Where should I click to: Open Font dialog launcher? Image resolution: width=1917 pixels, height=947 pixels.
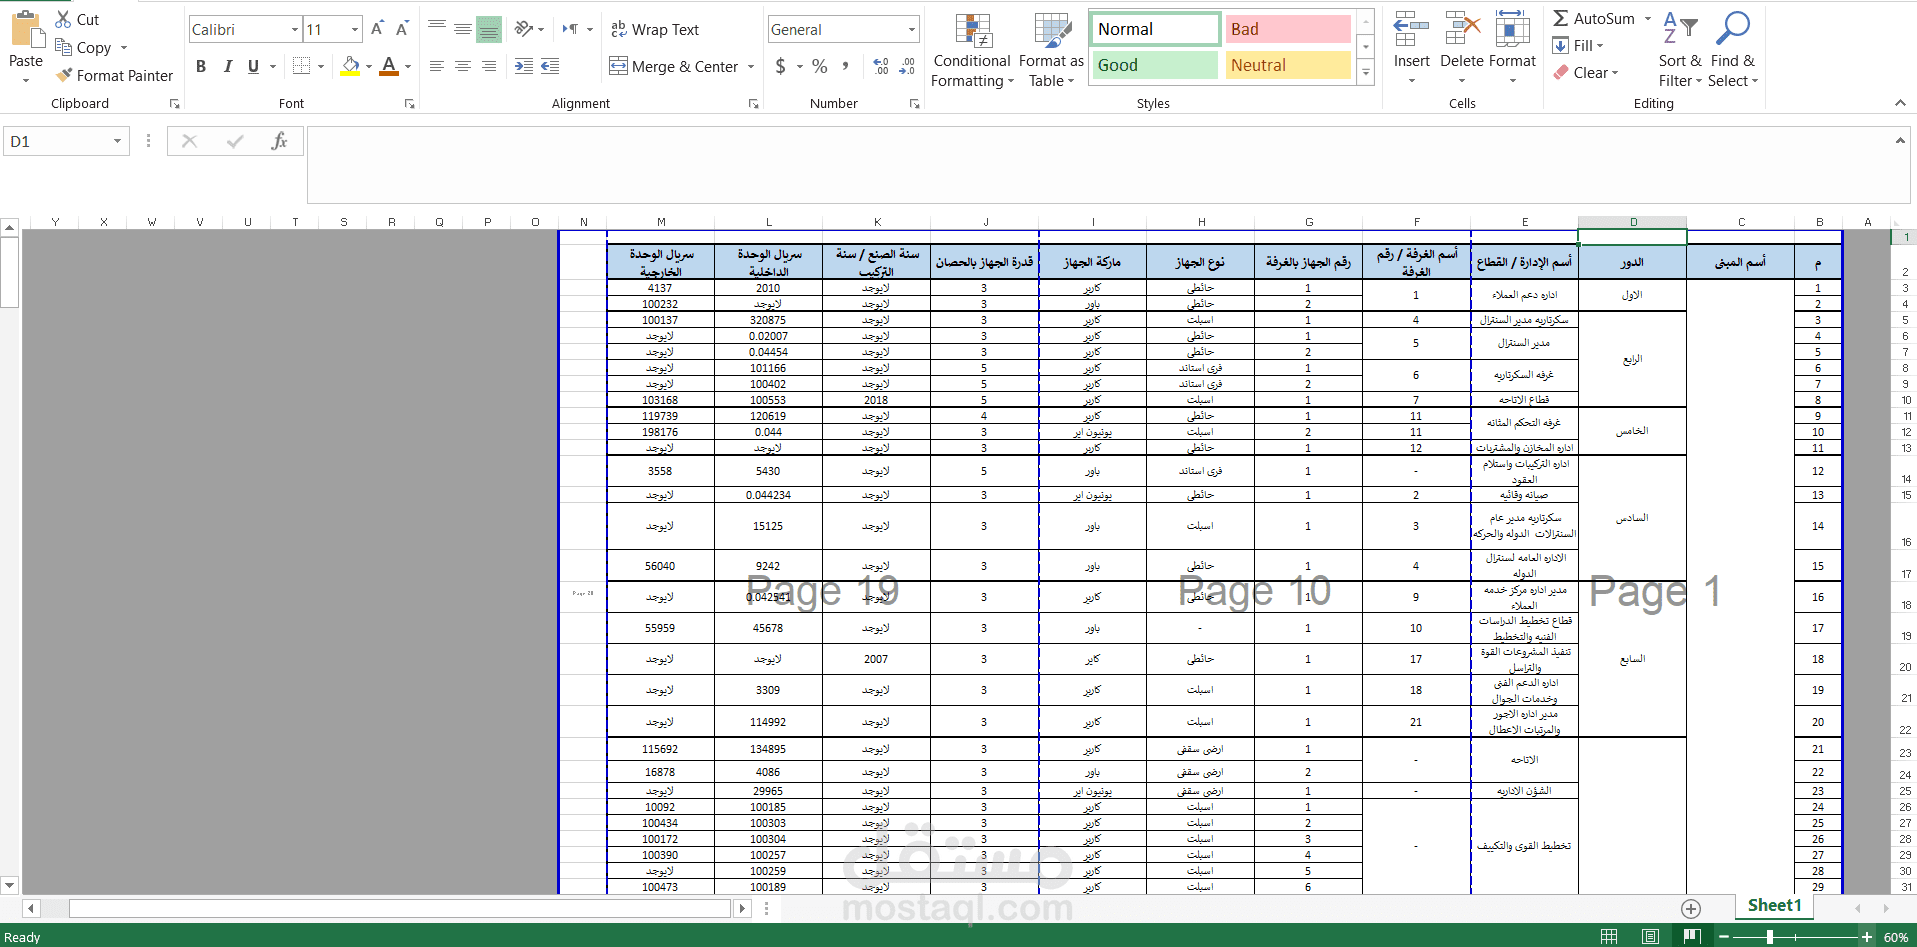click(x=409, y=104)
